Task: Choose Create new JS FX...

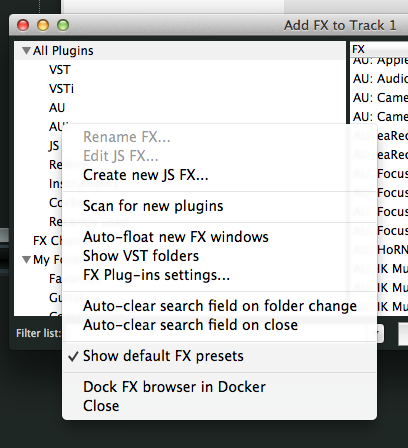Action: click(x=219, y=175)
